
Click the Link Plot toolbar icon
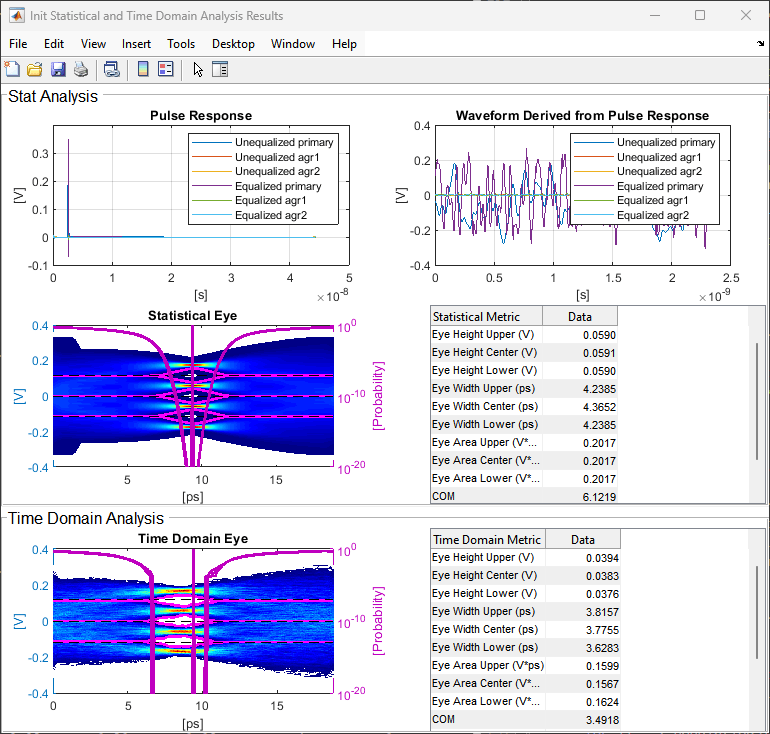click(112, 69)
